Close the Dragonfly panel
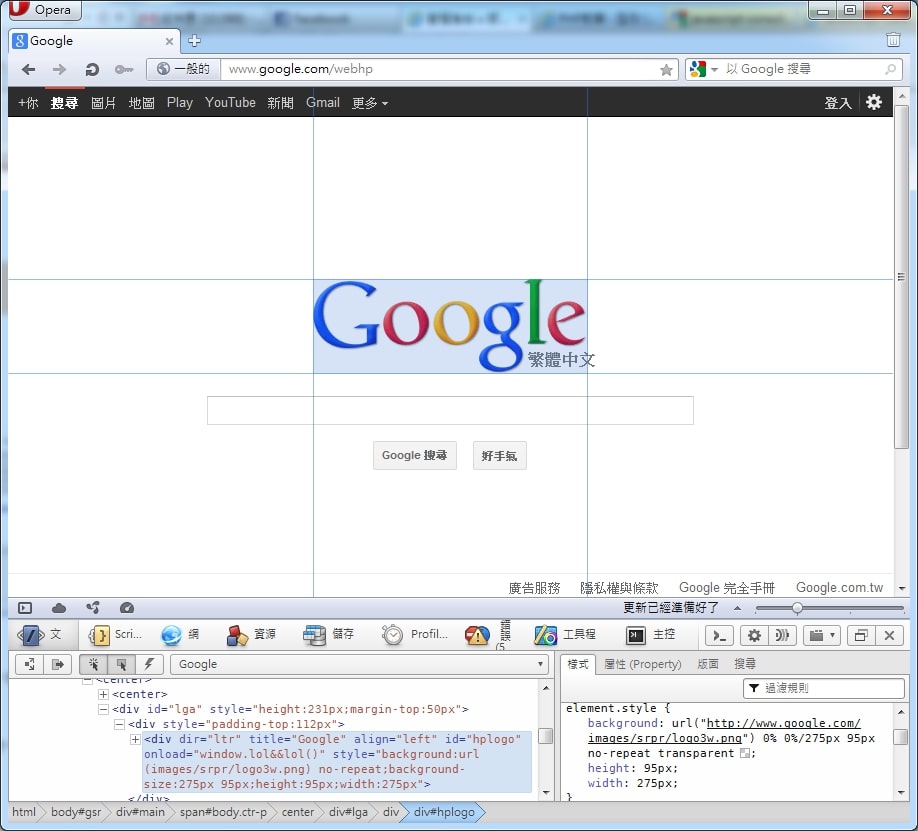Viewport: 918px width, 831px height. point(889,635)
